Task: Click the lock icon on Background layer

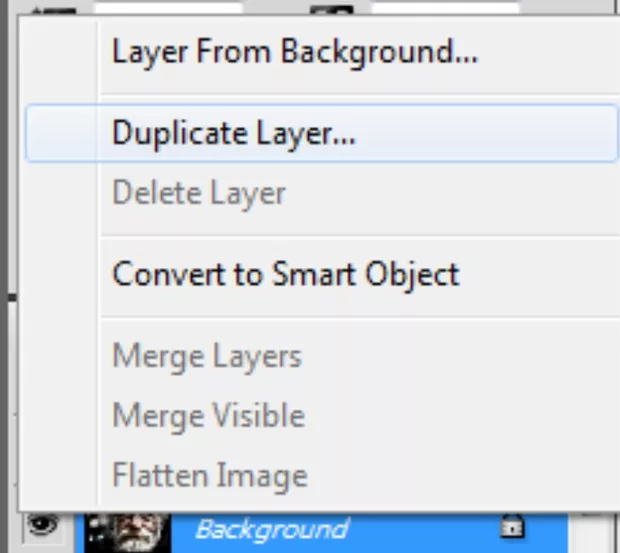Action: 510,529
